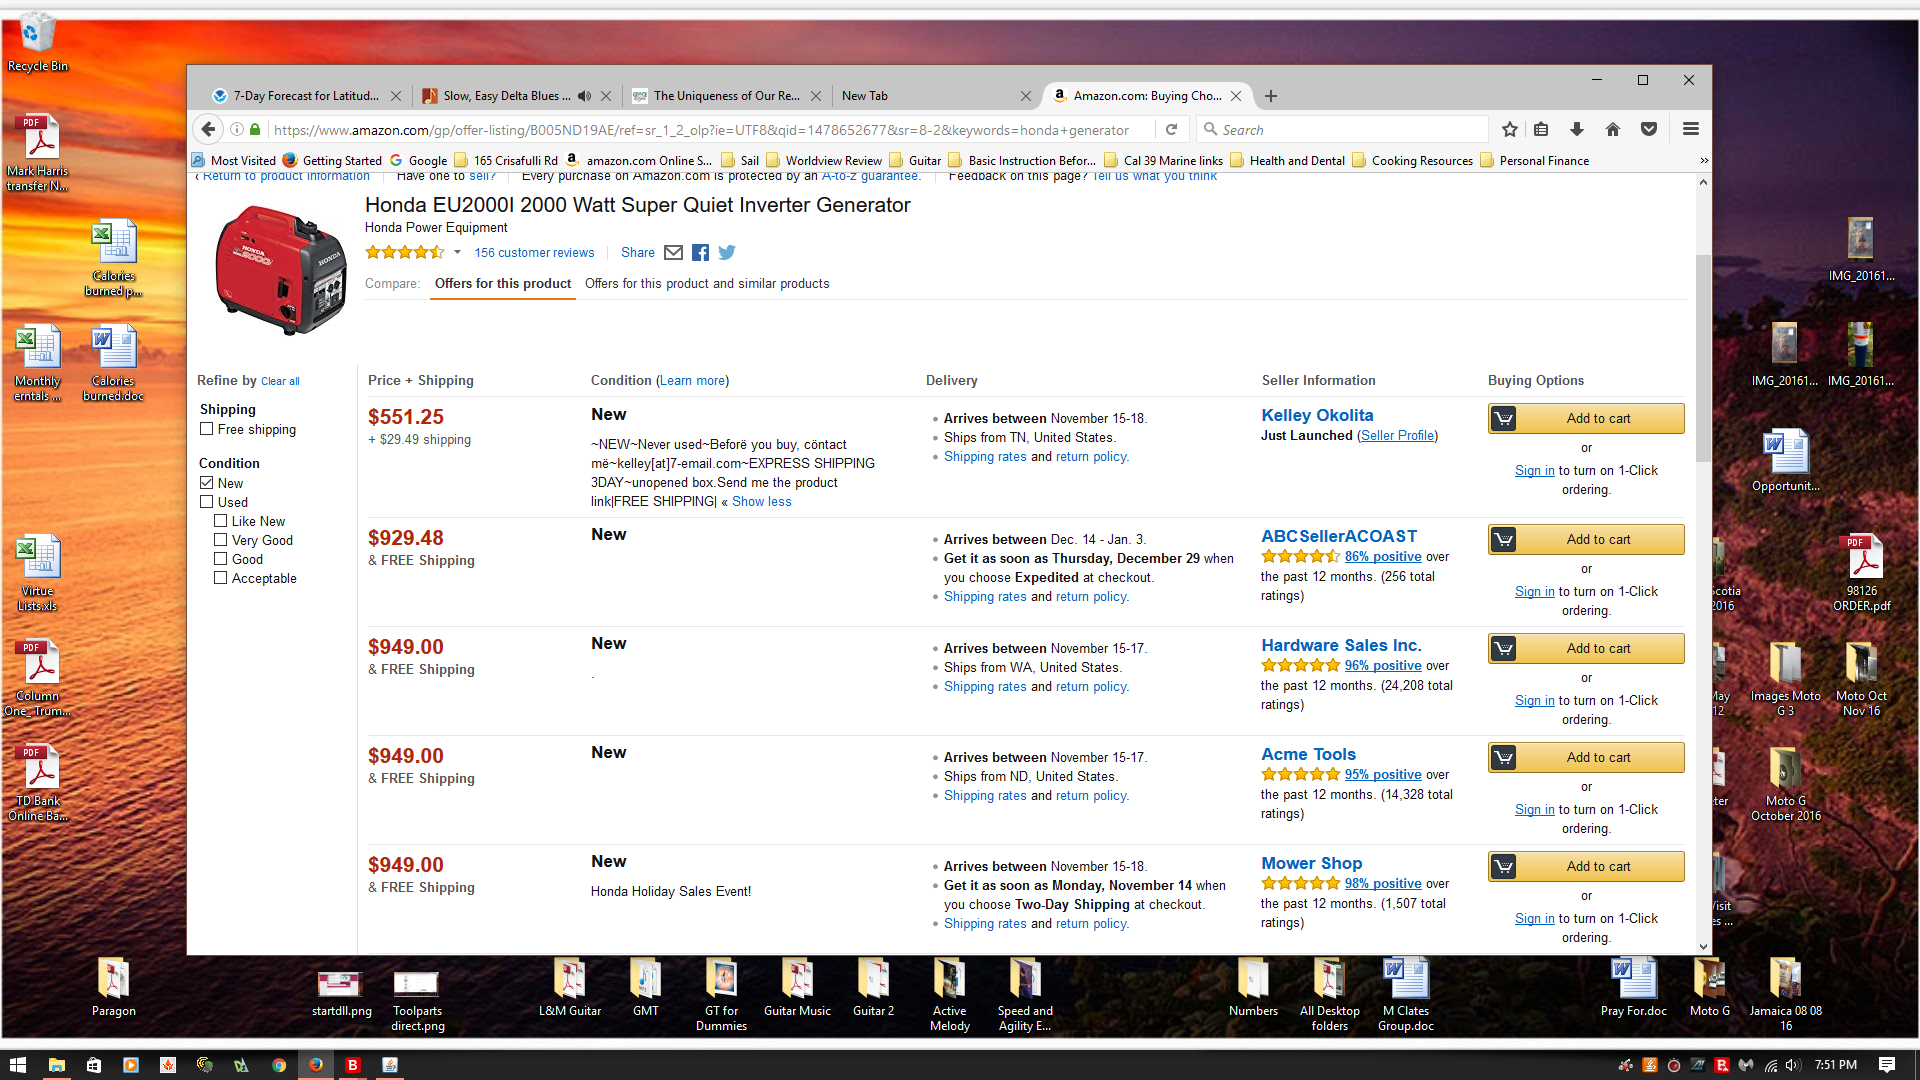Click the volume icon in system tray
Image resolution: width=1920 pixels, height=1080 pixels.
click(1793, 1065)
